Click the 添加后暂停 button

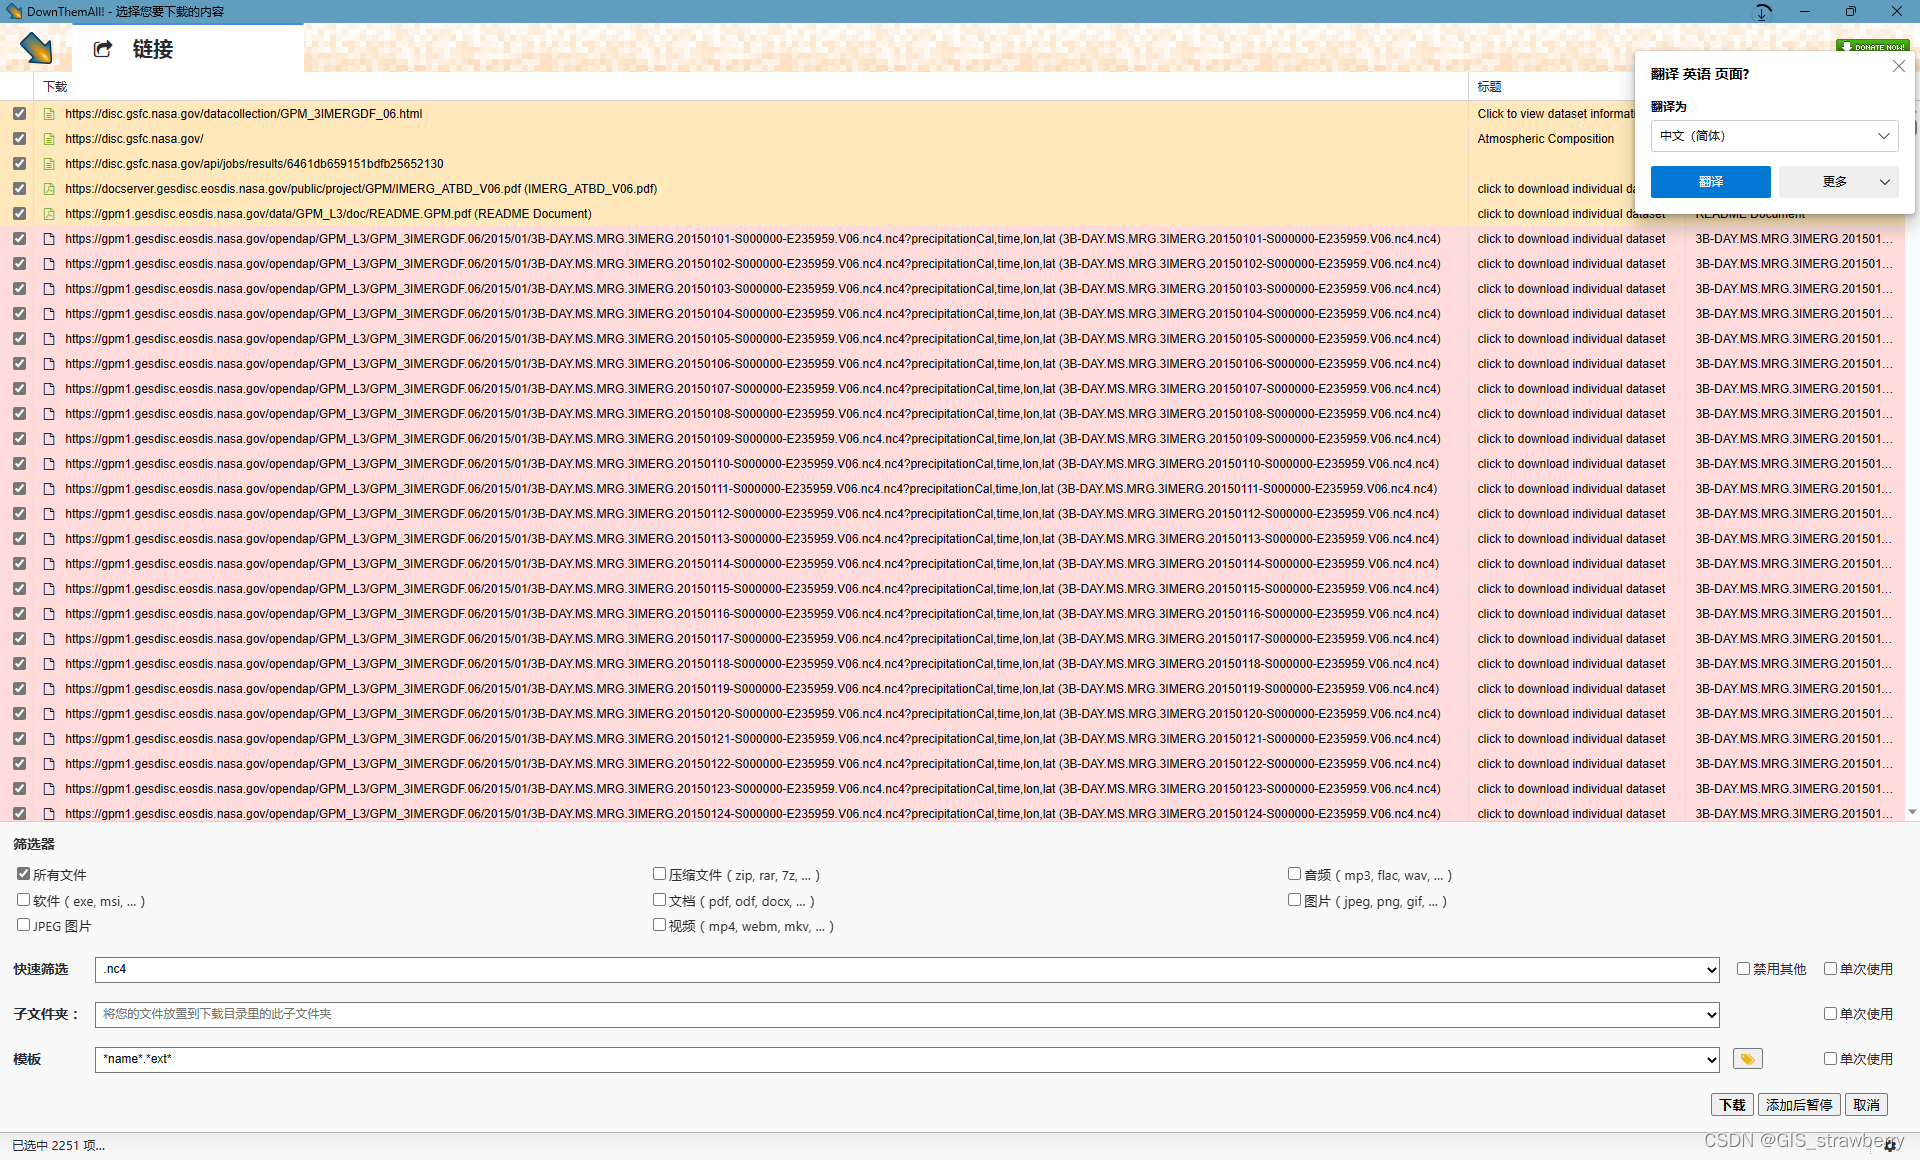(x=1799, y=1105)
